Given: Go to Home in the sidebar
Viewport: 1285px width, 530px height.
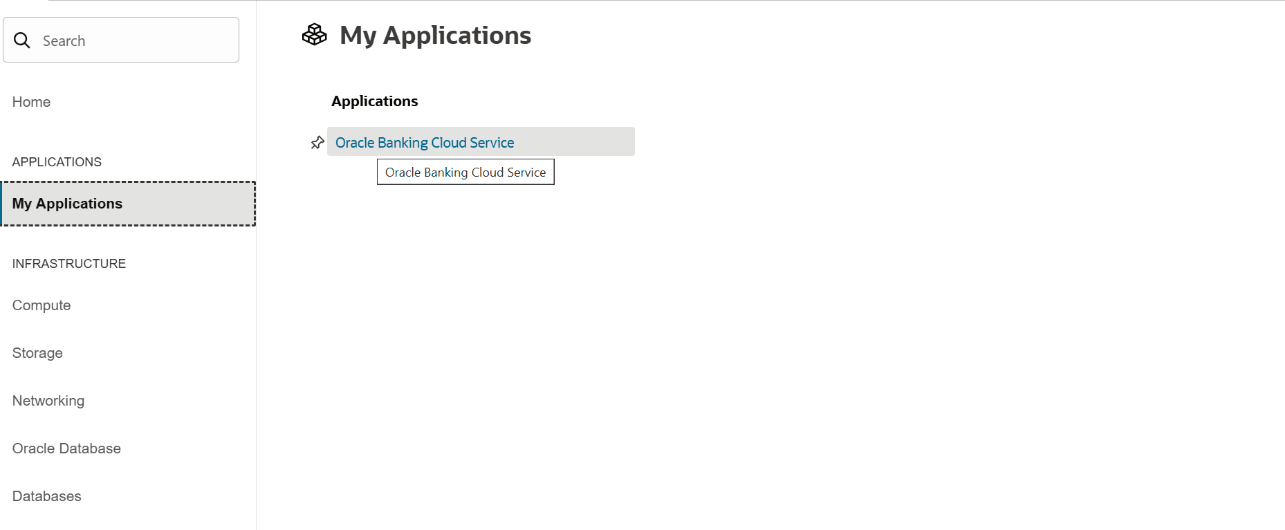Looking at the screenshot, I should (31, 102).
